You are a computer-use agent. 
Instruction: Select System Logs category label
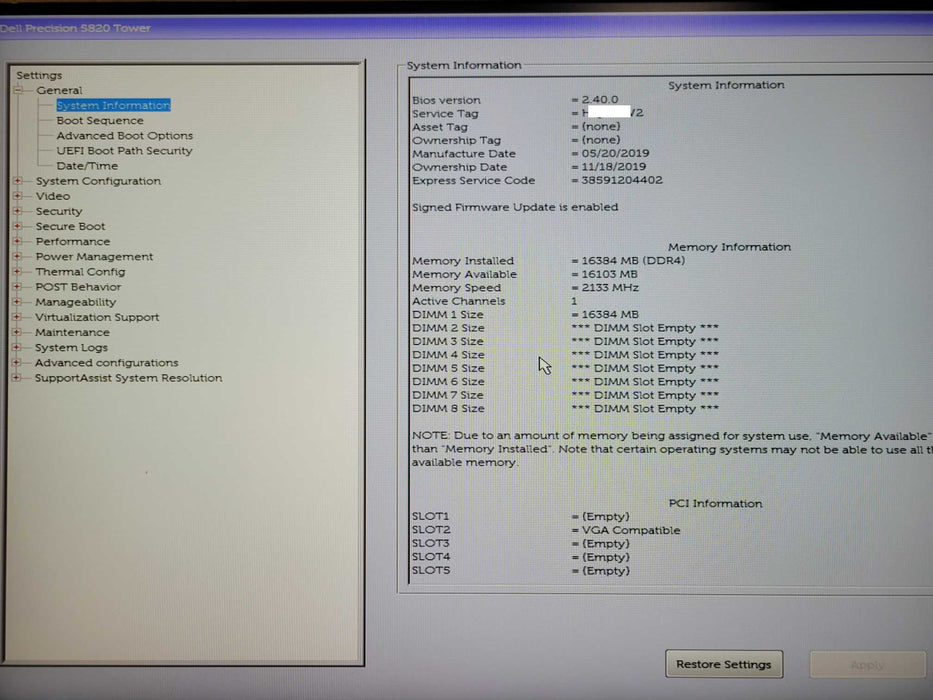(x=71, y=348)
